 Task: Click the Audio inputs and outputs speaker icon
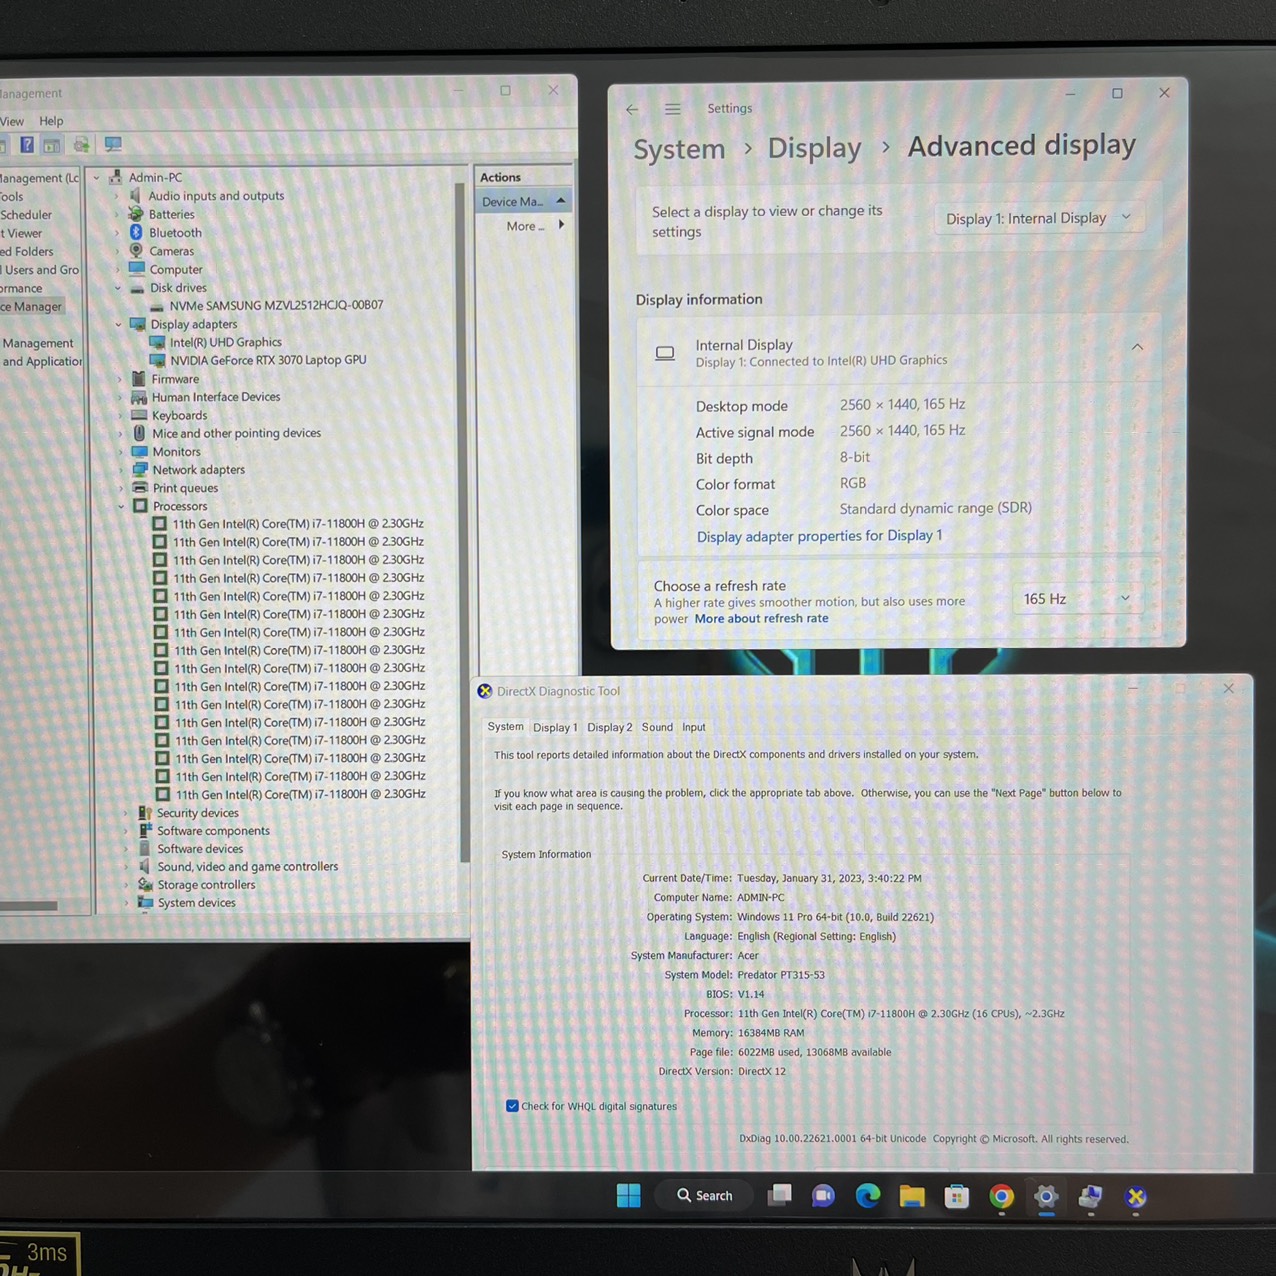pyautogui.click(x=135, y=195)
